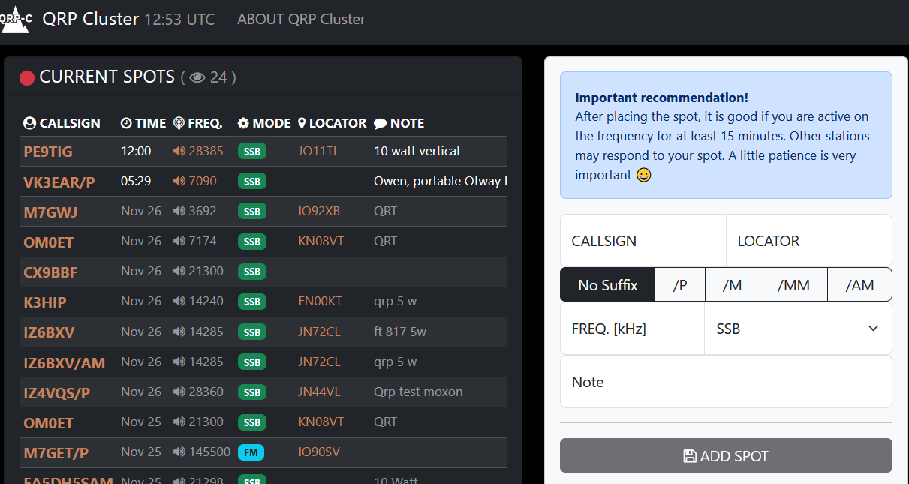
Task: Open callsign PE9TIG link
Action: pyautogui.click(x=48, y=152)
